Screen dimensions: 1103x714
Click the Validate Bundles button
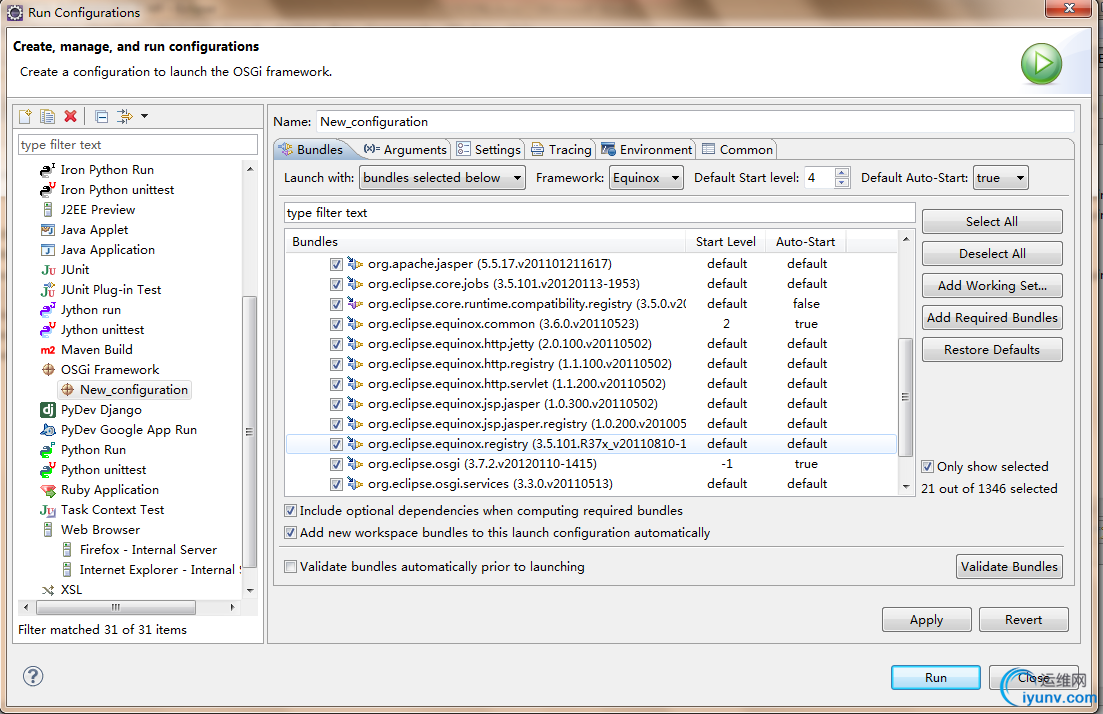[1009, 566]
